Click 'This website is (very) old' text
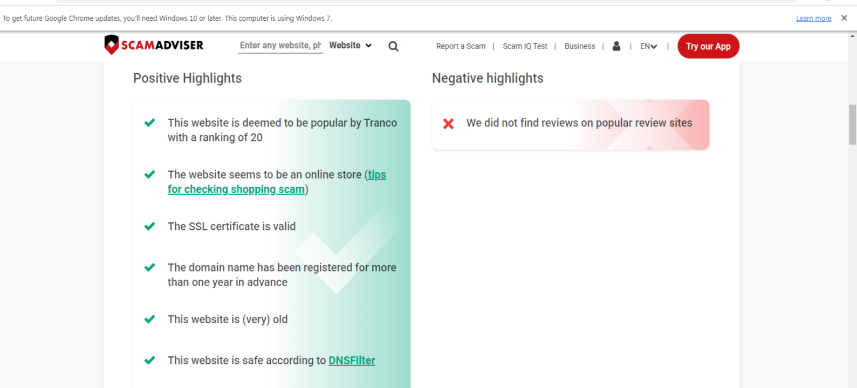Image resolution: width=857 pixels, height=388 pixels. tap(227, 319)
